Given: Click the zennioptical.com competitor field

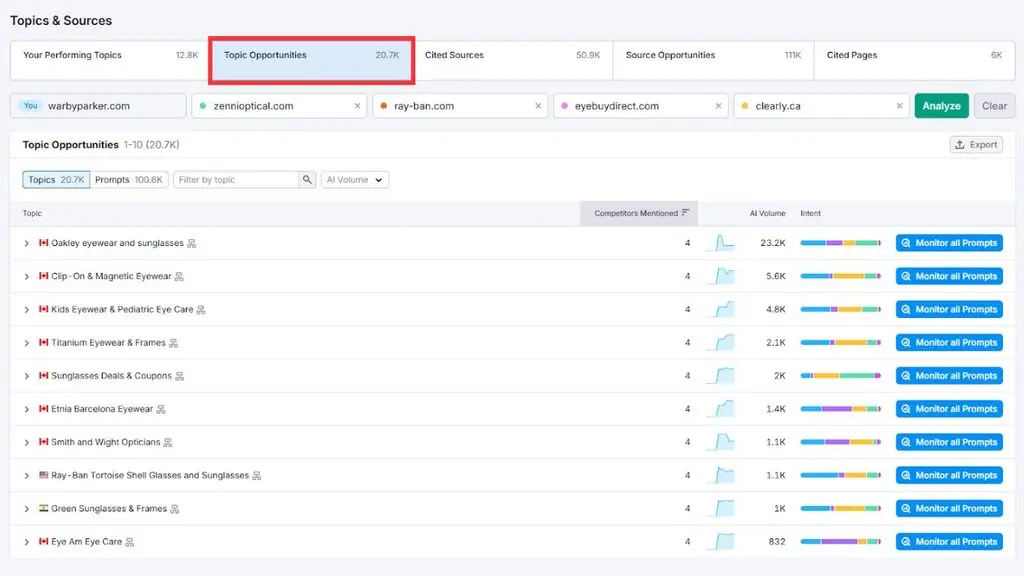Looking at the screenshot, I should pyautogui.click(x=279, y=106).
